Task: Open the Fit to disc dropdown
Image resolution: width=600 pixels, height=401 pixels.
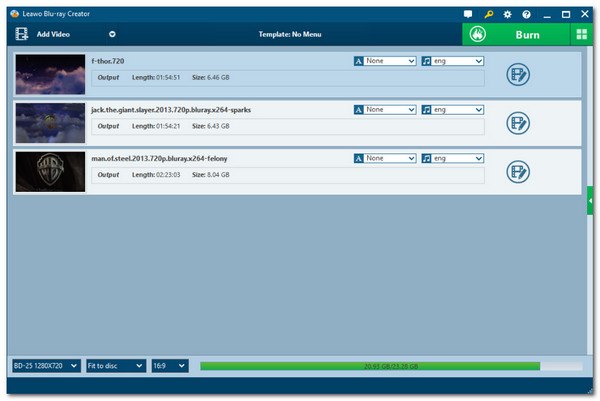Action: tap(116, 366)
